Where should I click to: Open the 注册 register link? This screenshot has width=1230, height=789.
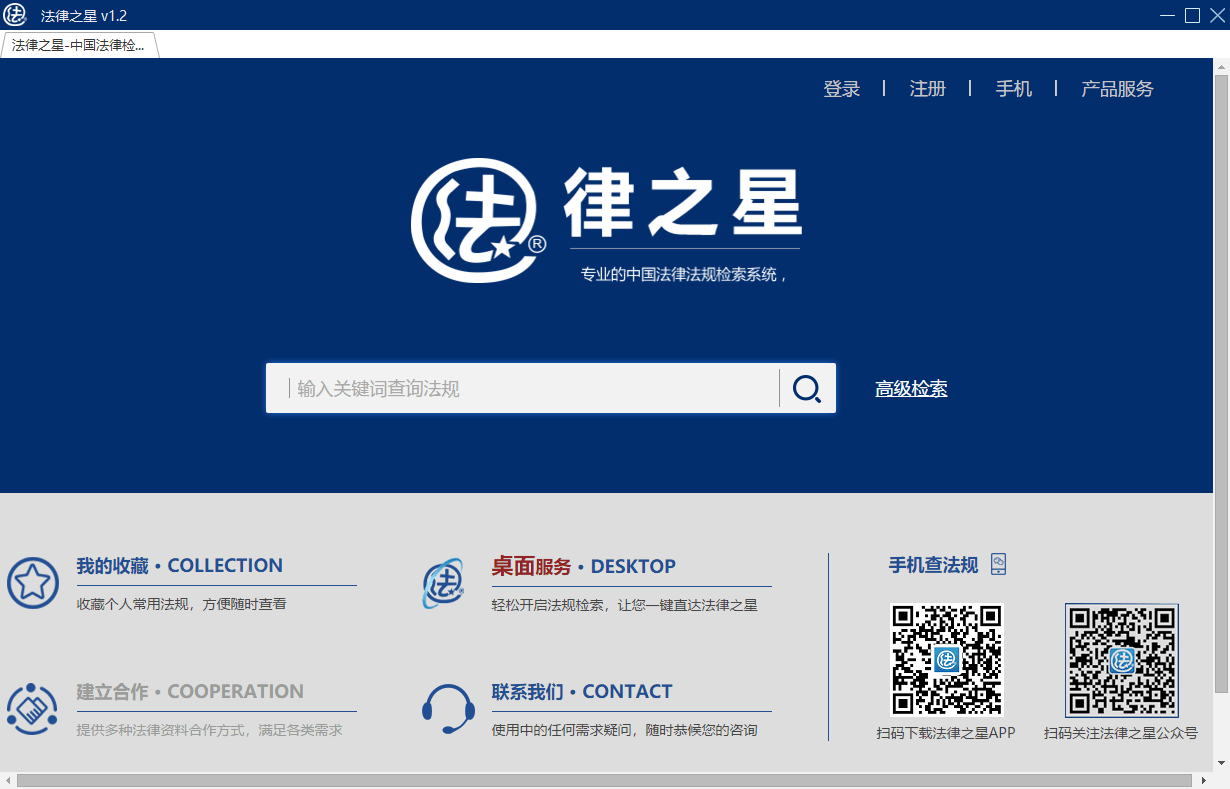tap(928, 89)
